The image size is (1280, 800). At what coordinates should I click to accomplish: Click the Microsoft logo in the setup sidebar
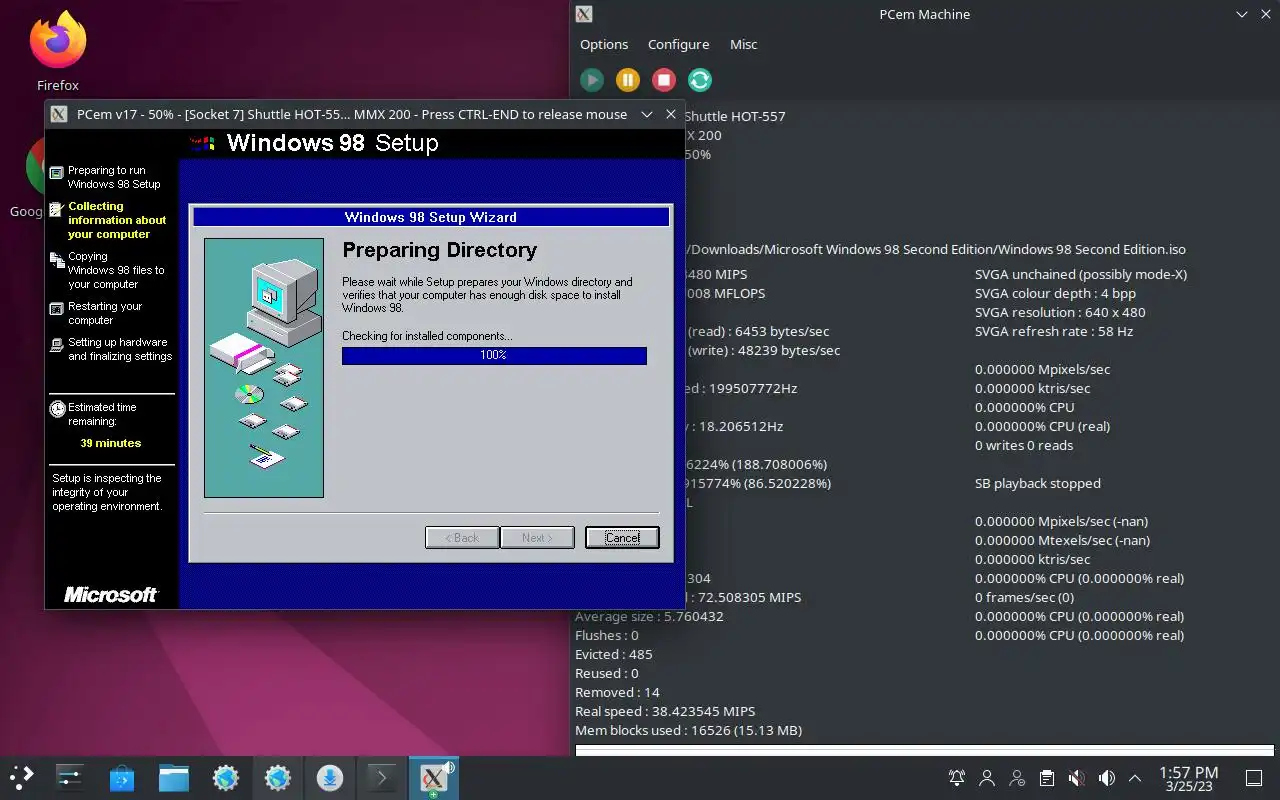click(x=111, y=595)
